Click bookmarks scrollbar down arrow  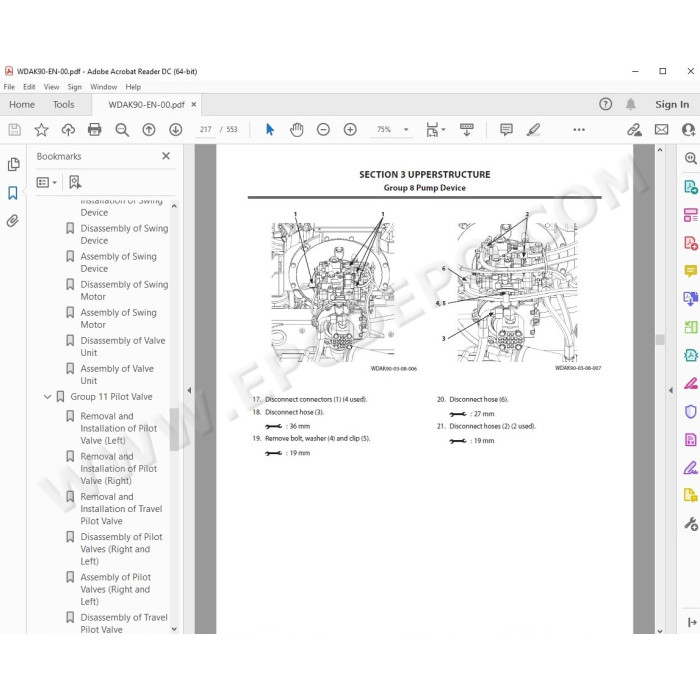(x=174, y=629)
